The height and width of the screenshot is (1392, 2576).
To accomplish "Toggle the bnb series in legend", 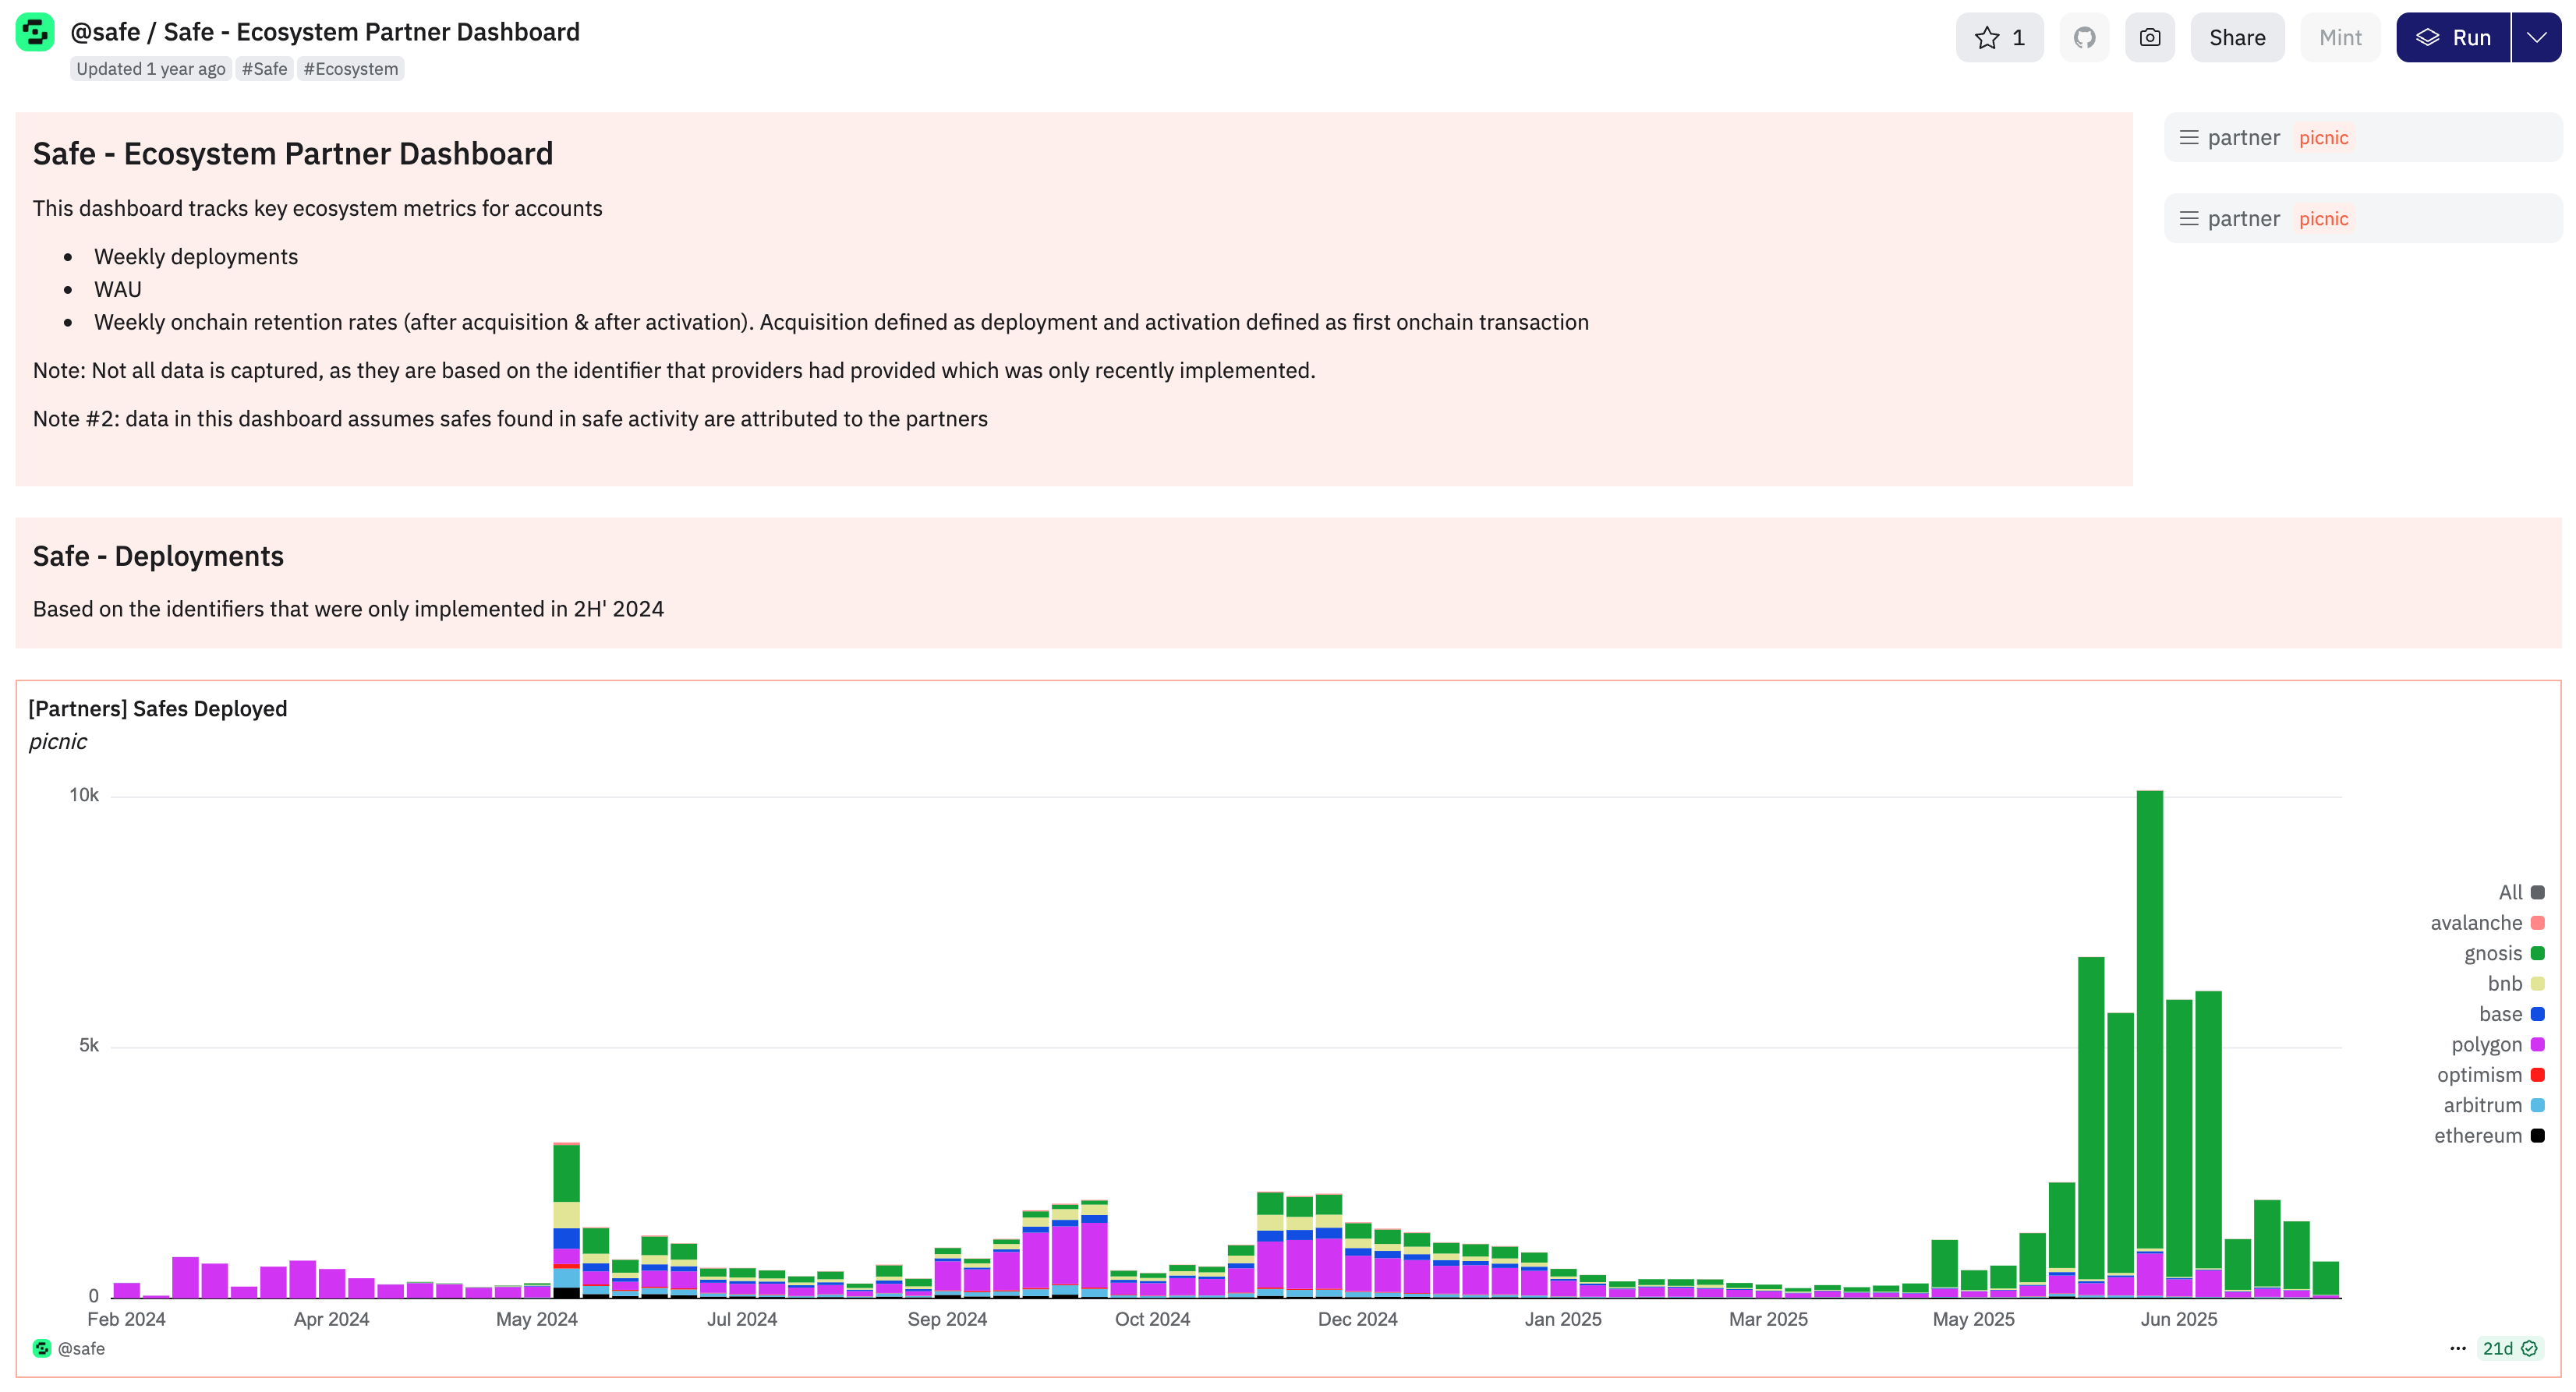I will pos(2515,984).
